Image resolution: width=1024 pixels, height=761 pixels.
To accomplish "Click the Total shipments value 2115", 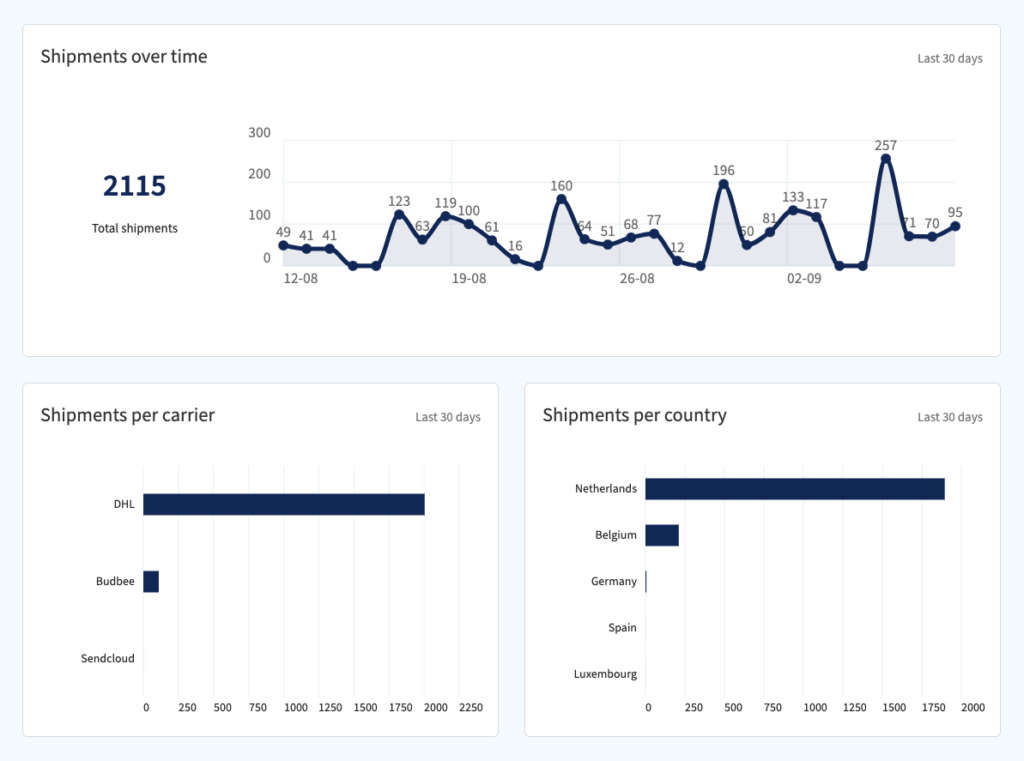I will tap(134, 186).
